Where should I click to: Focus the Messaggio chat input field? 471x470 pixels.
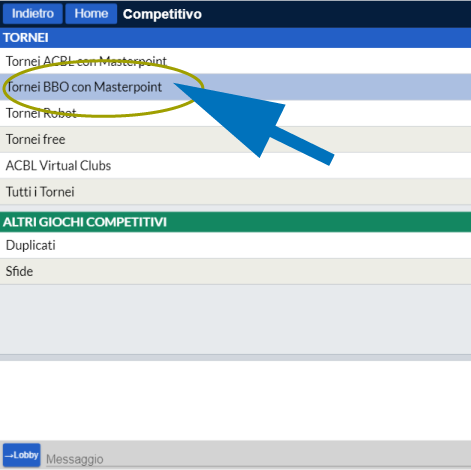pyautogui.click(x=258, y=459)
